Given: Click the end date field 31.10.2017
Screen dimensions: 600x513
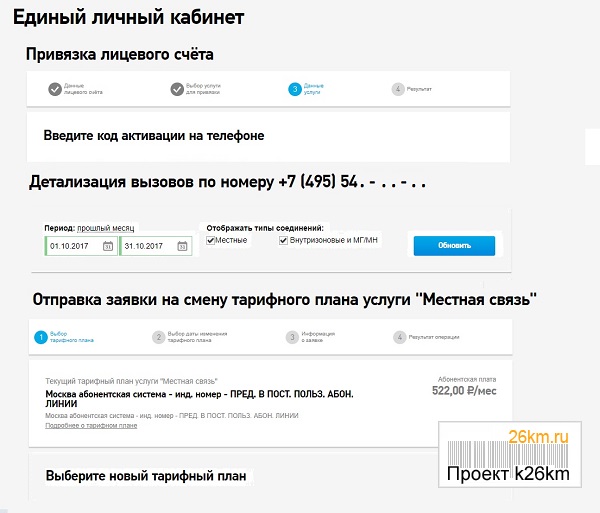Looking at the screenshot, I should 155,246.
